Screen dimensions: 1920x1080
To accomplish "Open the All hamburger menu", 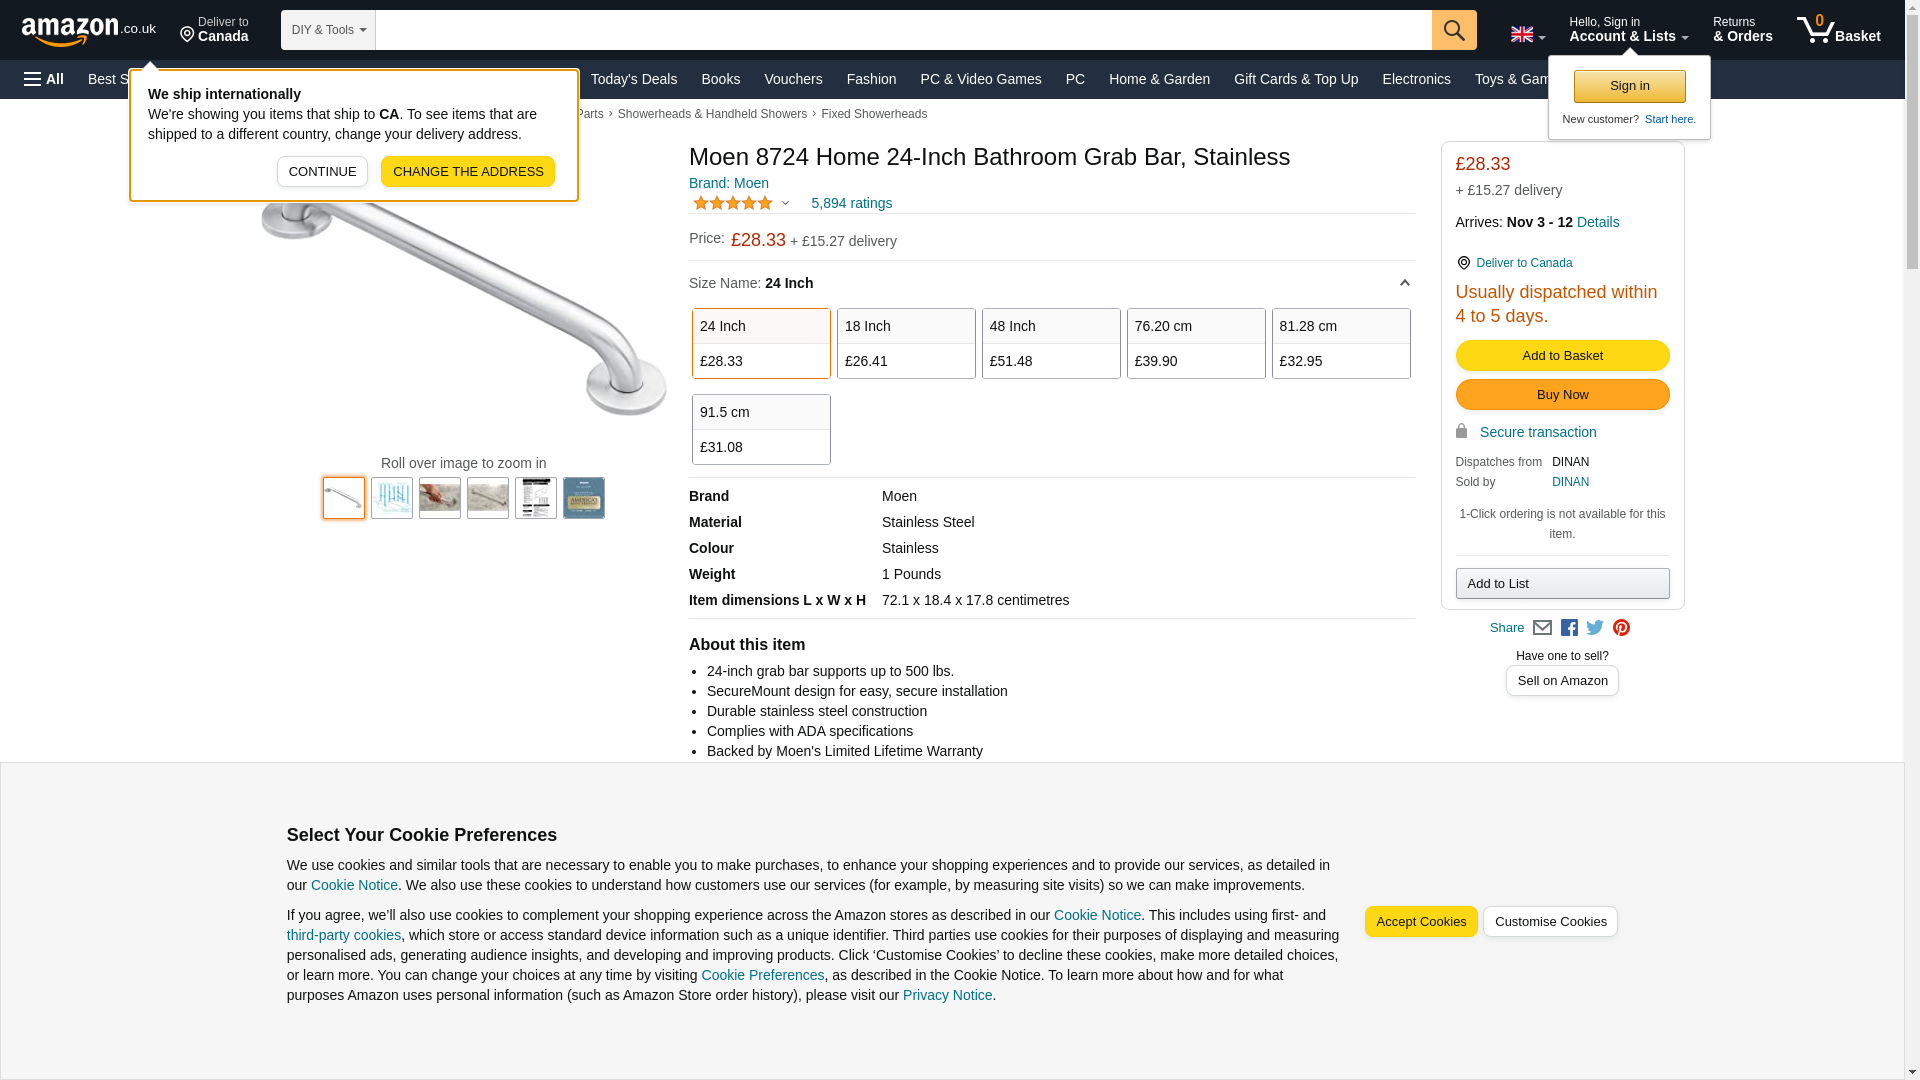I will (x=44, y=79).
